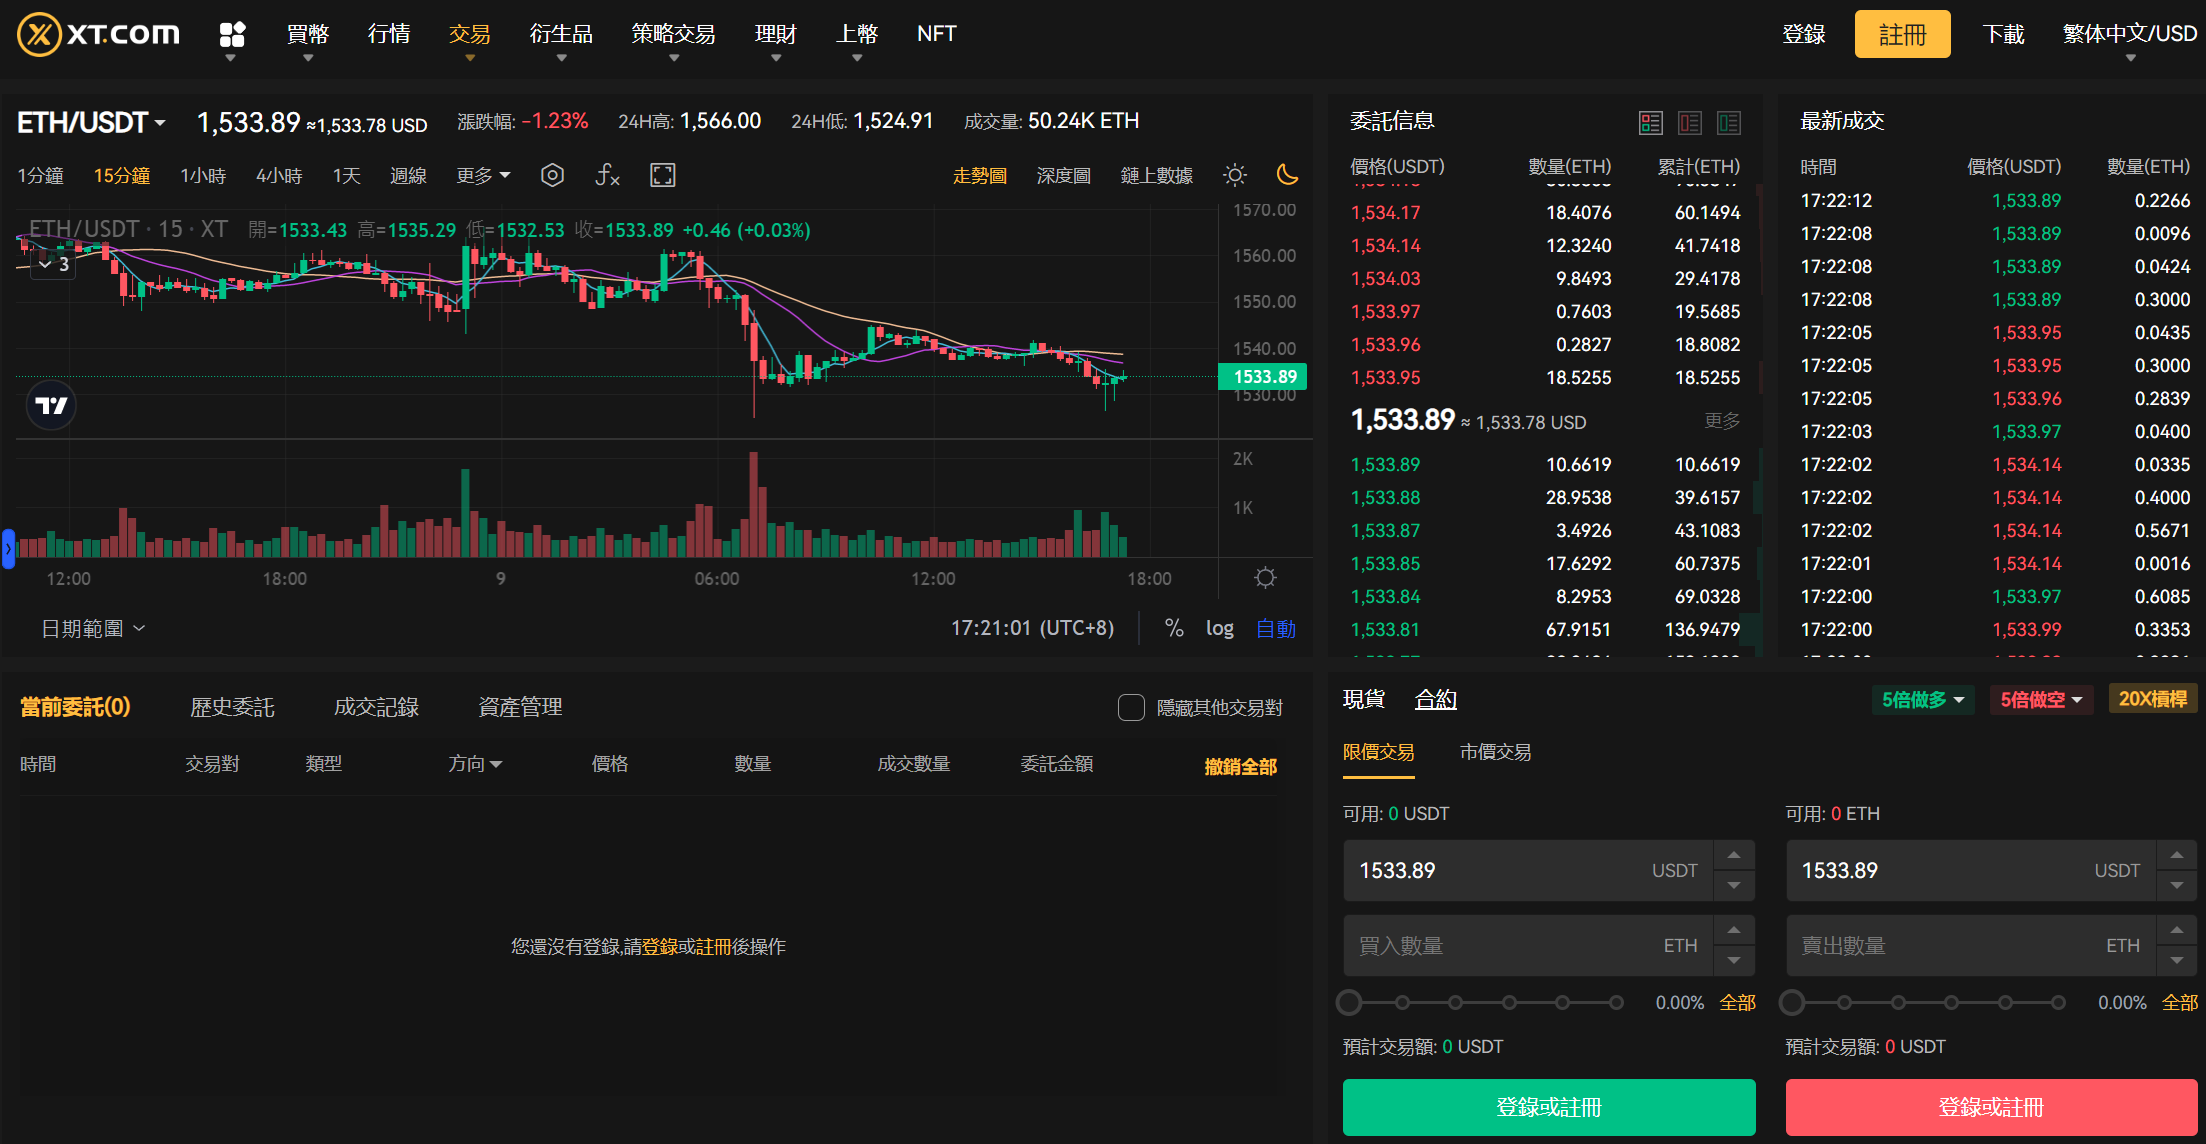Open the apps grid menu icon
Viewport: 2206px width, 1144px height.
pyautogui.click(x=232, y=35)
